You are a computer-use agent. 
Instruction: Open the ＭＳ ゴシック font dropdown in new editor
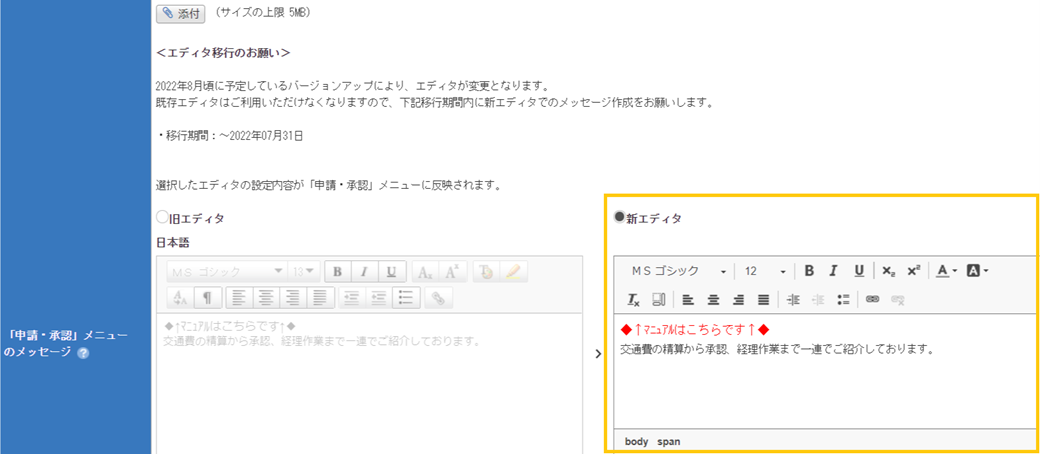[x=677, y=271]
